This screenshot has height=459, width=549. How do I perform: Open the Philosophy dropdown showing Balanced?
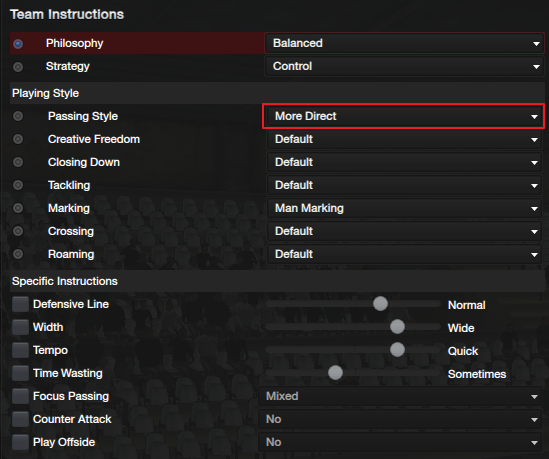[x=404, y=43]
